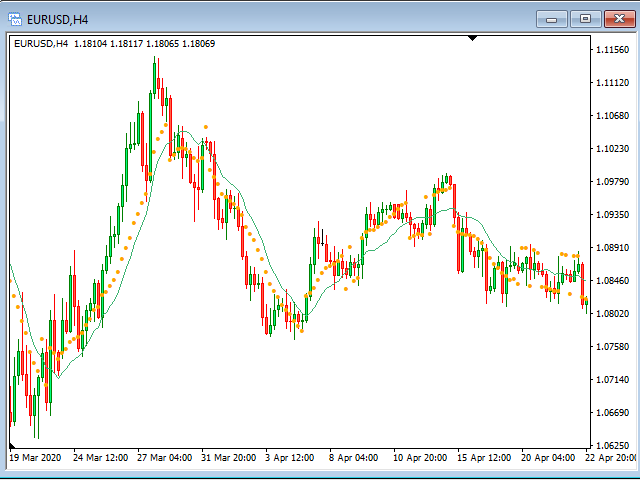Click price label 1.06690 on the scale
The image size is (640, 480).
(613, 413)
